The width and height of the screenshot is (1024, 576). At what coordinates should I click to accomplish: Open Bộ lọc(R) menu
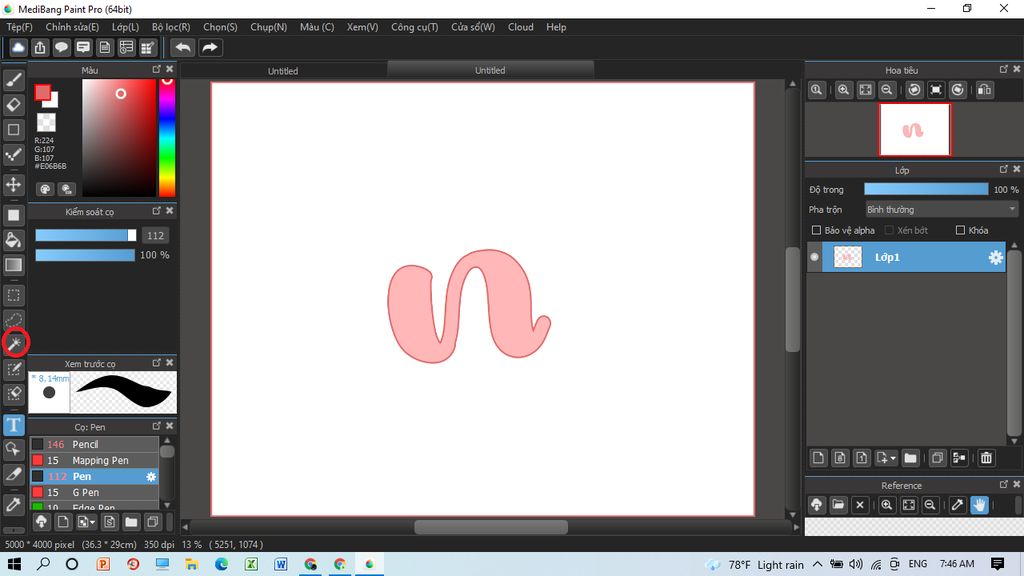(x=171, y=27)
